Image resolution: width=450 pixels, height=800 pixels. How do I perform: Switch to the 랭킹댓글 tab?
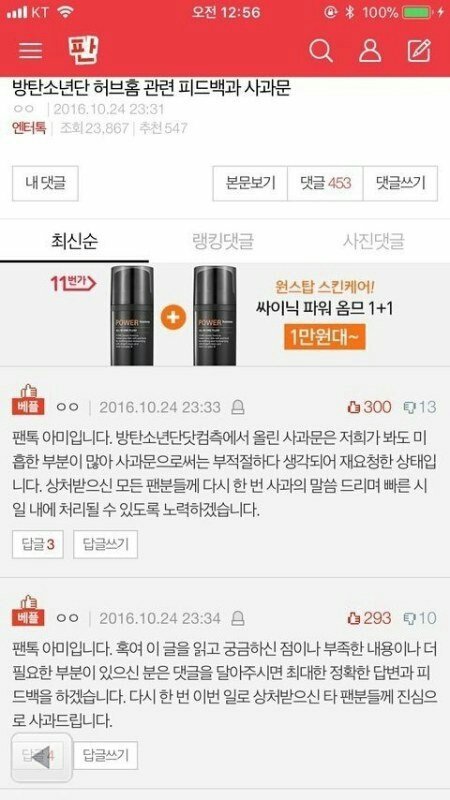click(x=223, y=241)
